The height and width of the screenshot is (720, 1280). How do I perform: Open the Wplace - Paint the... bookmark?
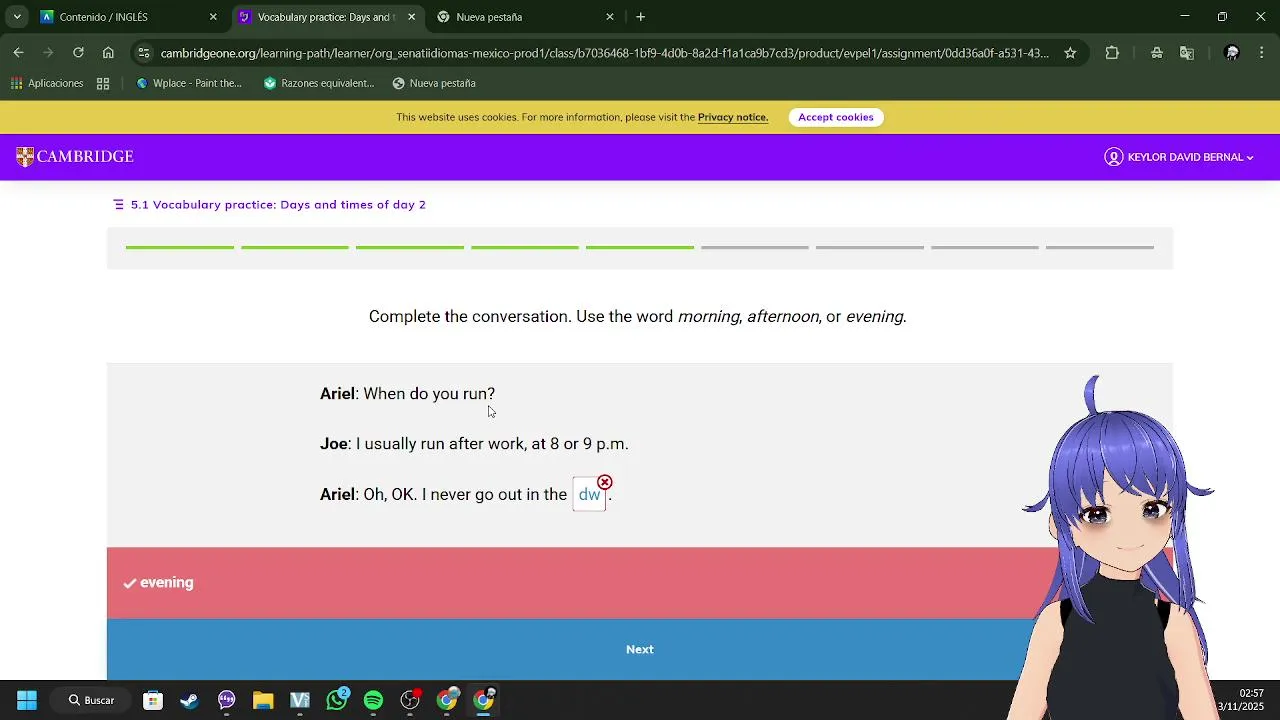(189, 83)
